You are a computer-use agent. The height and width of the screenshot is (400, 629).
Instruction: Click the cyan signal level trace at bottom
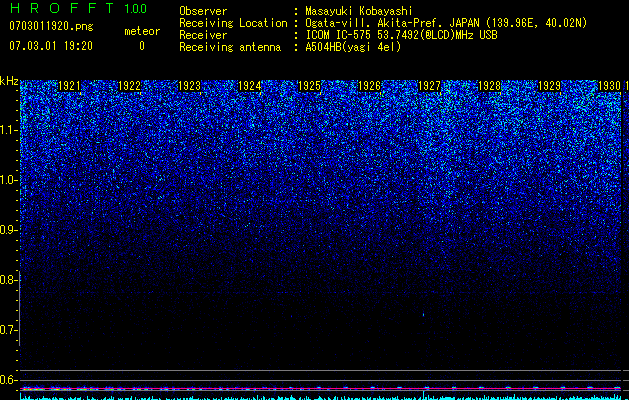click(321, 397)
